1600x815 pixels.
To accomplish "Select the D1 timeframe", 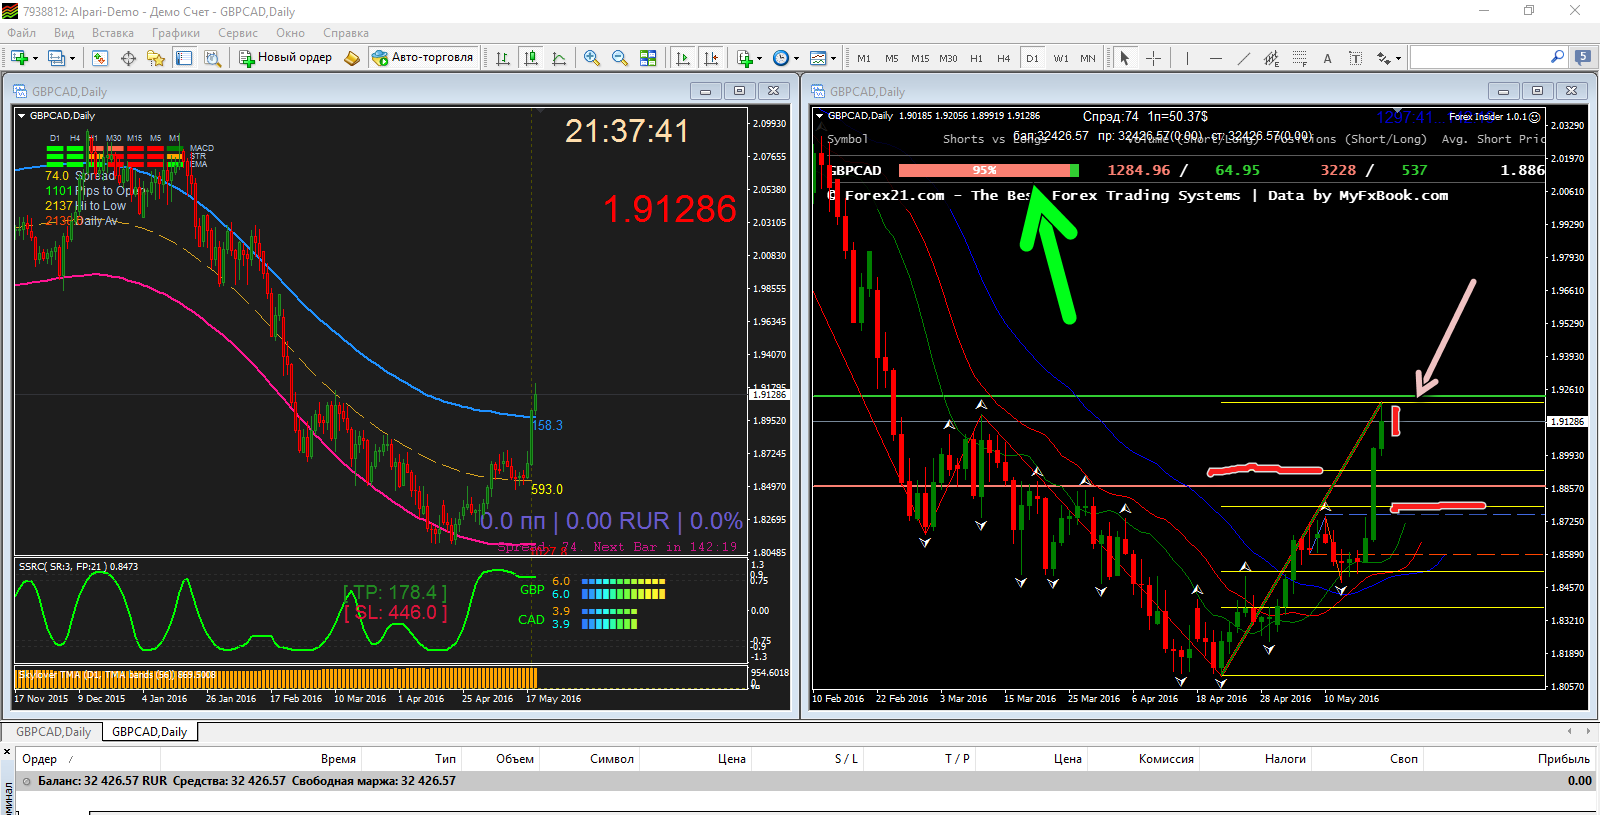I will coord(1032,58).
